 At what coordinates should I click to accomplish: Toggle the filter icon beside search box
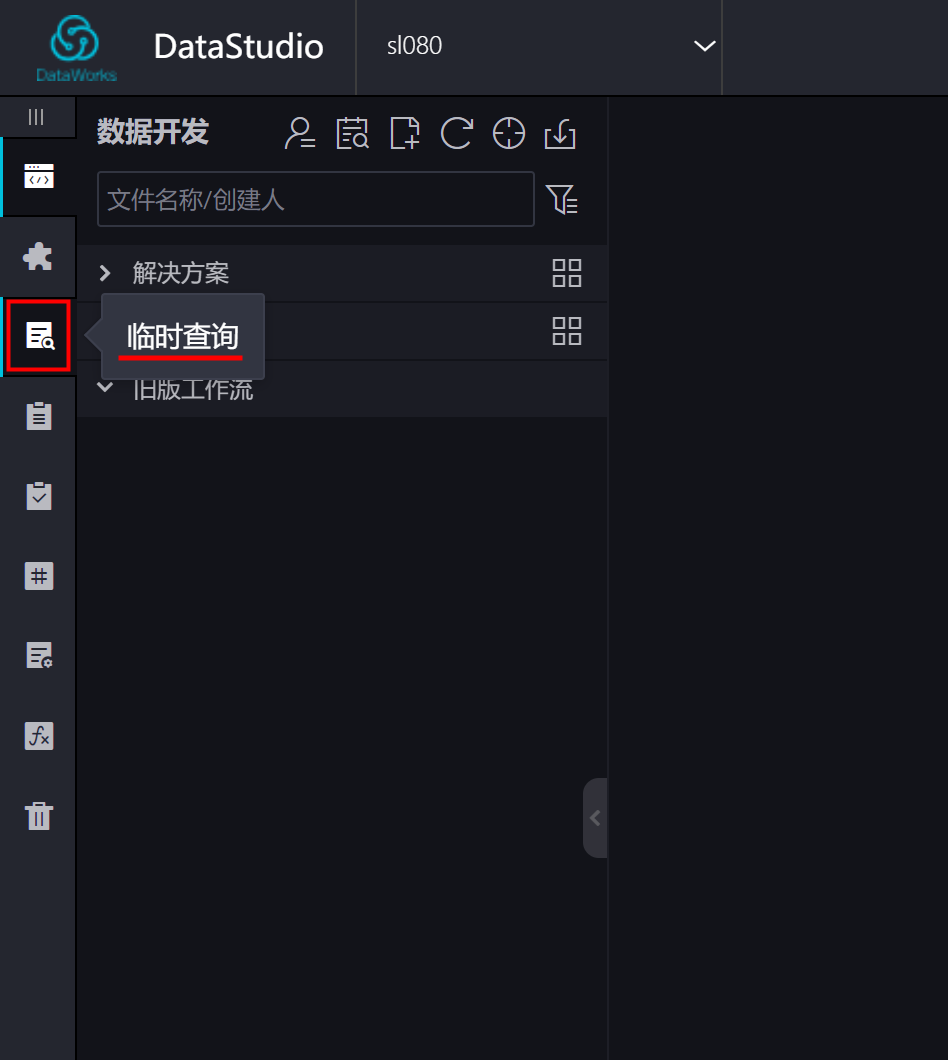point(561,199)
